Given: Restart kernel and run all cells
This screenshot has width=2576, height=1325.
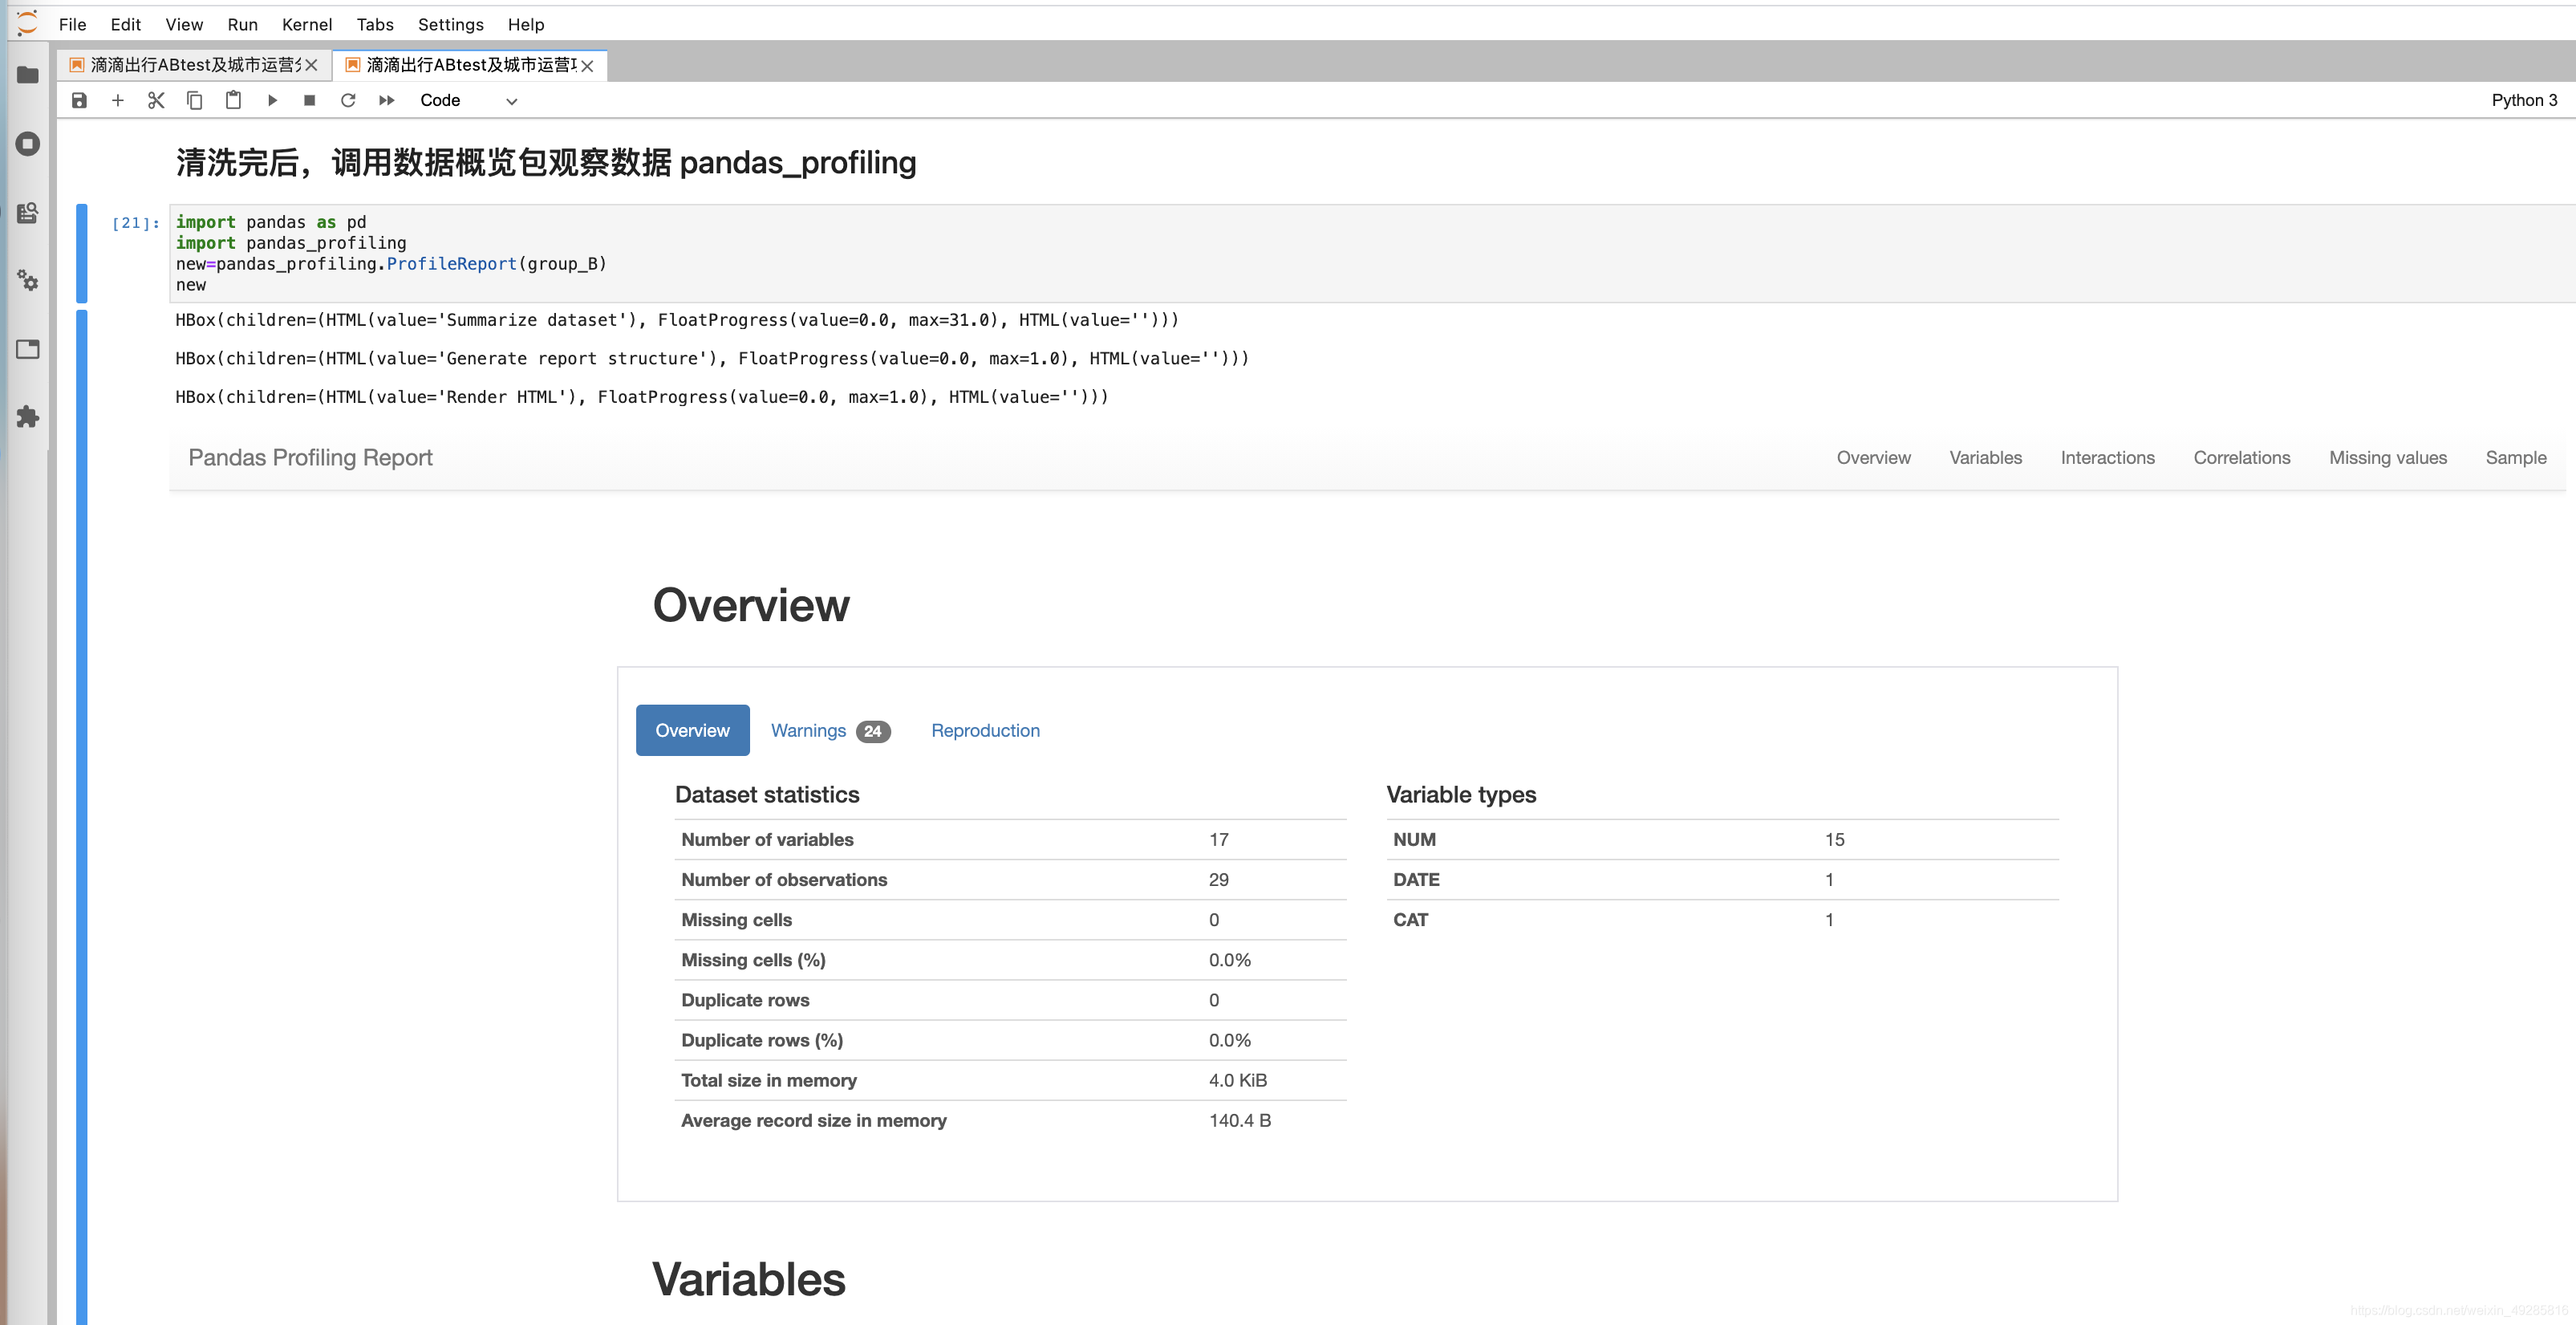Looking at the screenshot, I should click(387, 100).
